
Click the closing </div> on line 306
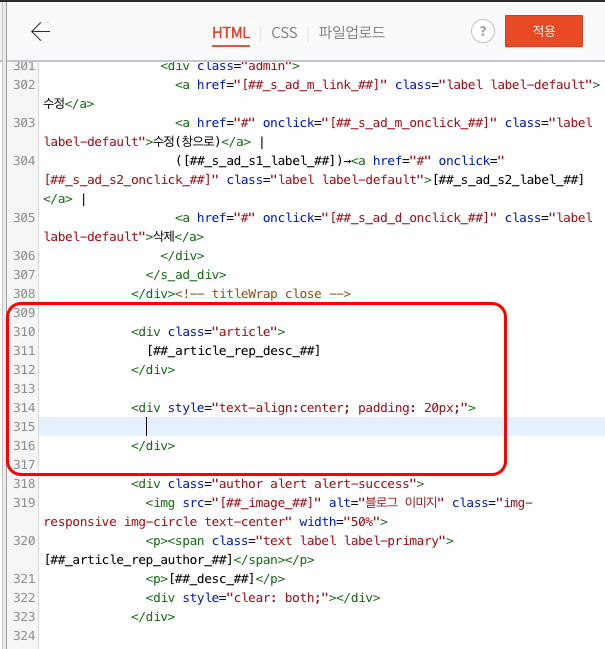182,256
